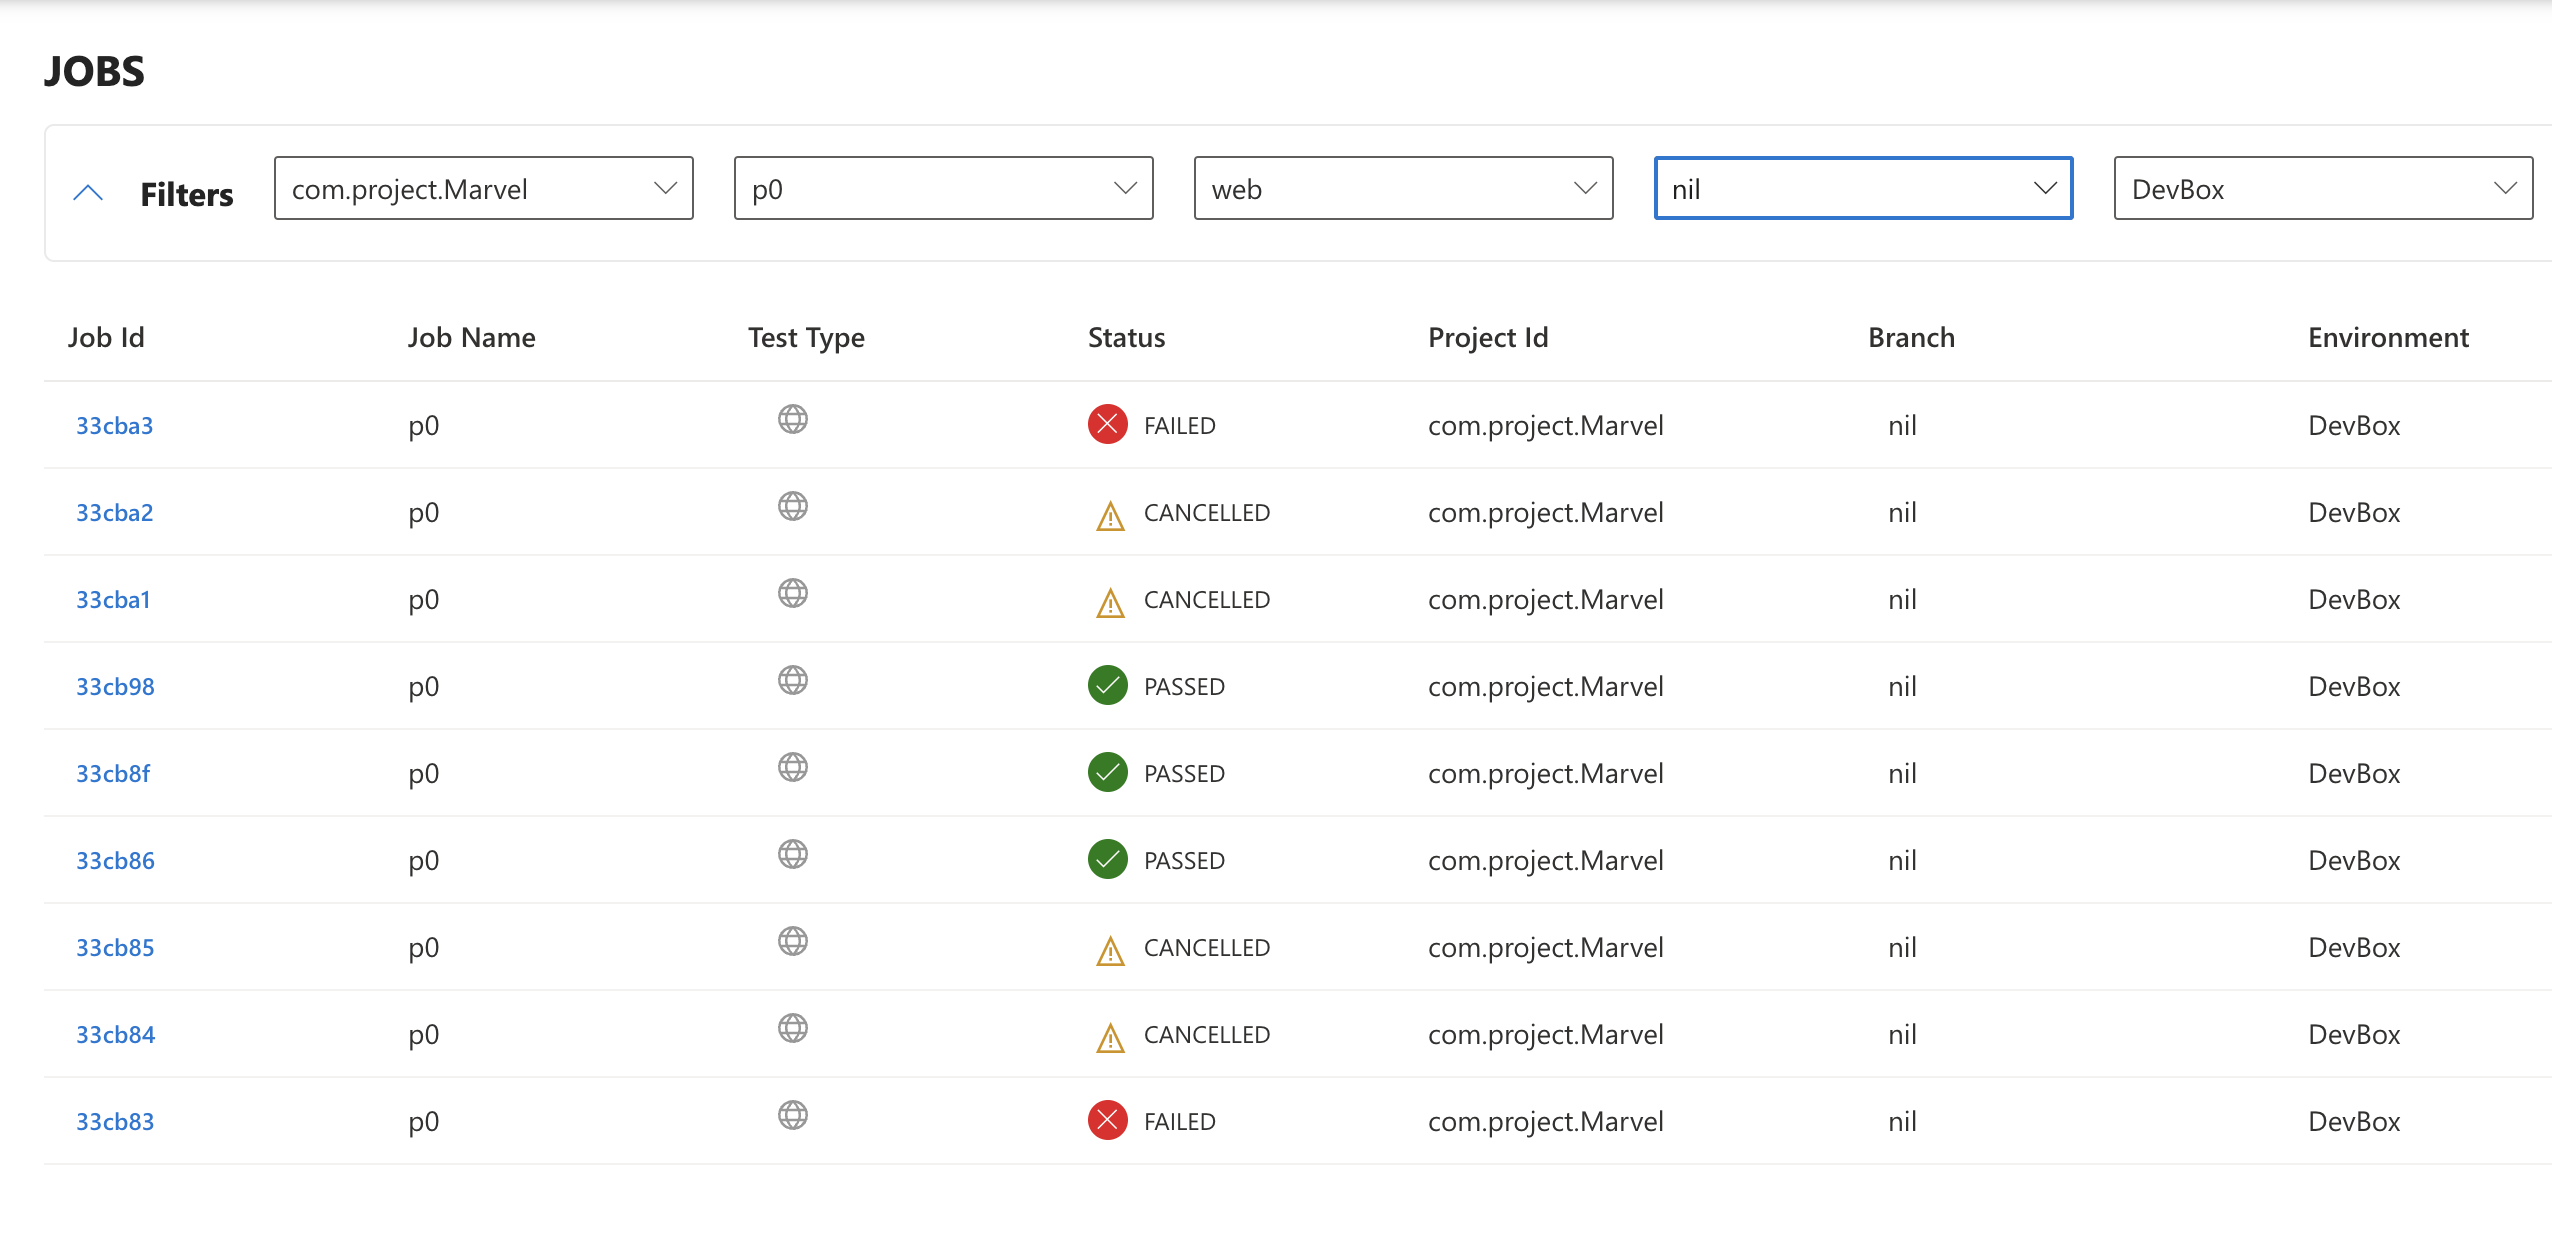Open job link 33cba3
This screenshot has height=1244, width=2552.
(114, 426)
